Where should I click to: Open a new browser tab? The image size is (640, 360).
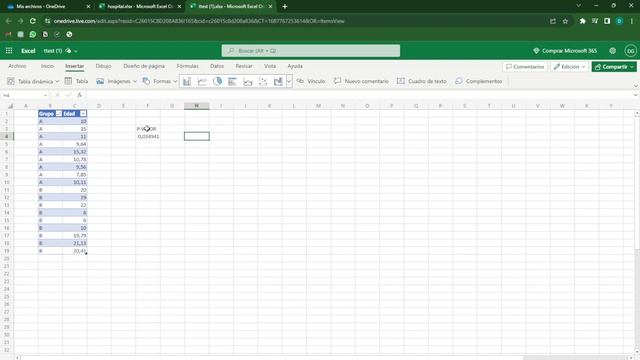(x=285, y=7)
